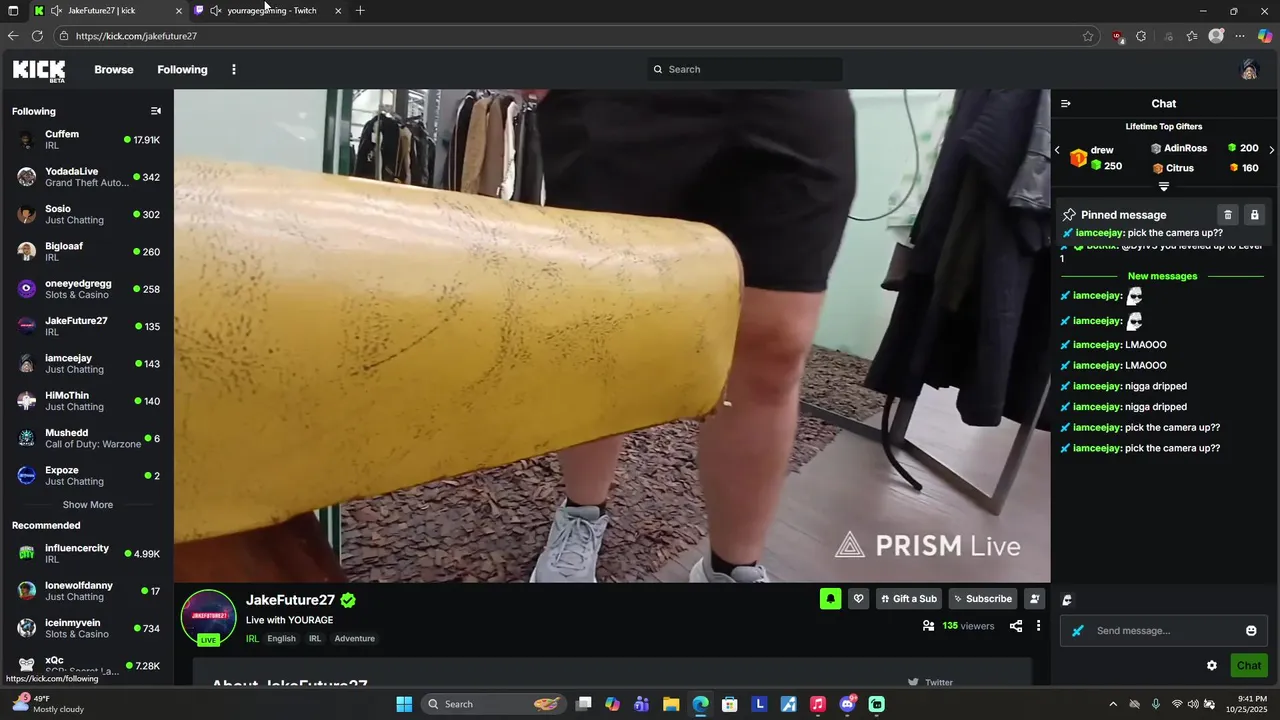The image size is (1280, 720).
Task: Delete the pinned message
Action: click(x=1228, y=215)
